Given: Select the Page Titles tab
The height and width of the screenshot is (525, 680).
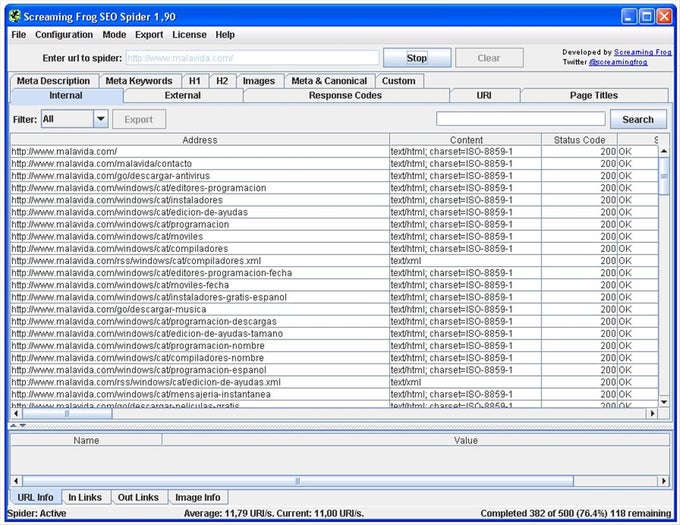Looking at the screenshot, I should coord(594,95).
